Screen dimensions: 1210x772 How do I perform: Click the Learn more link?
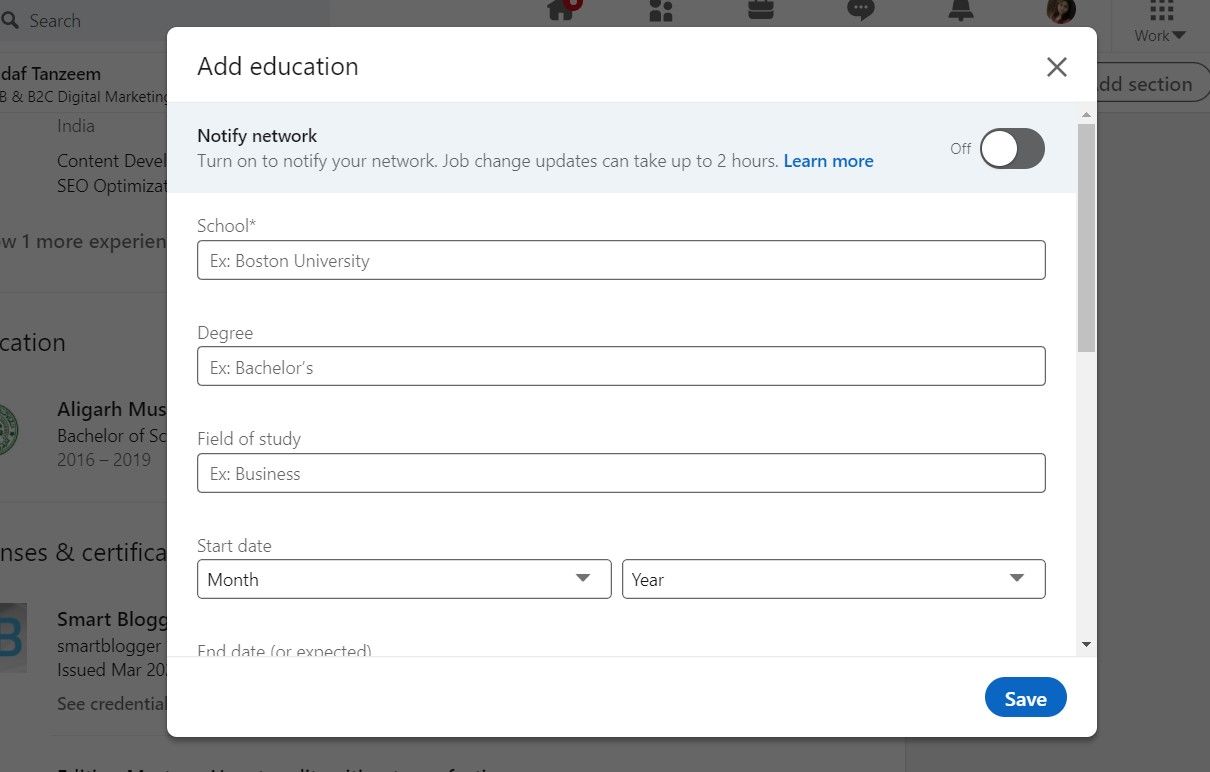[x=828, y=161]
